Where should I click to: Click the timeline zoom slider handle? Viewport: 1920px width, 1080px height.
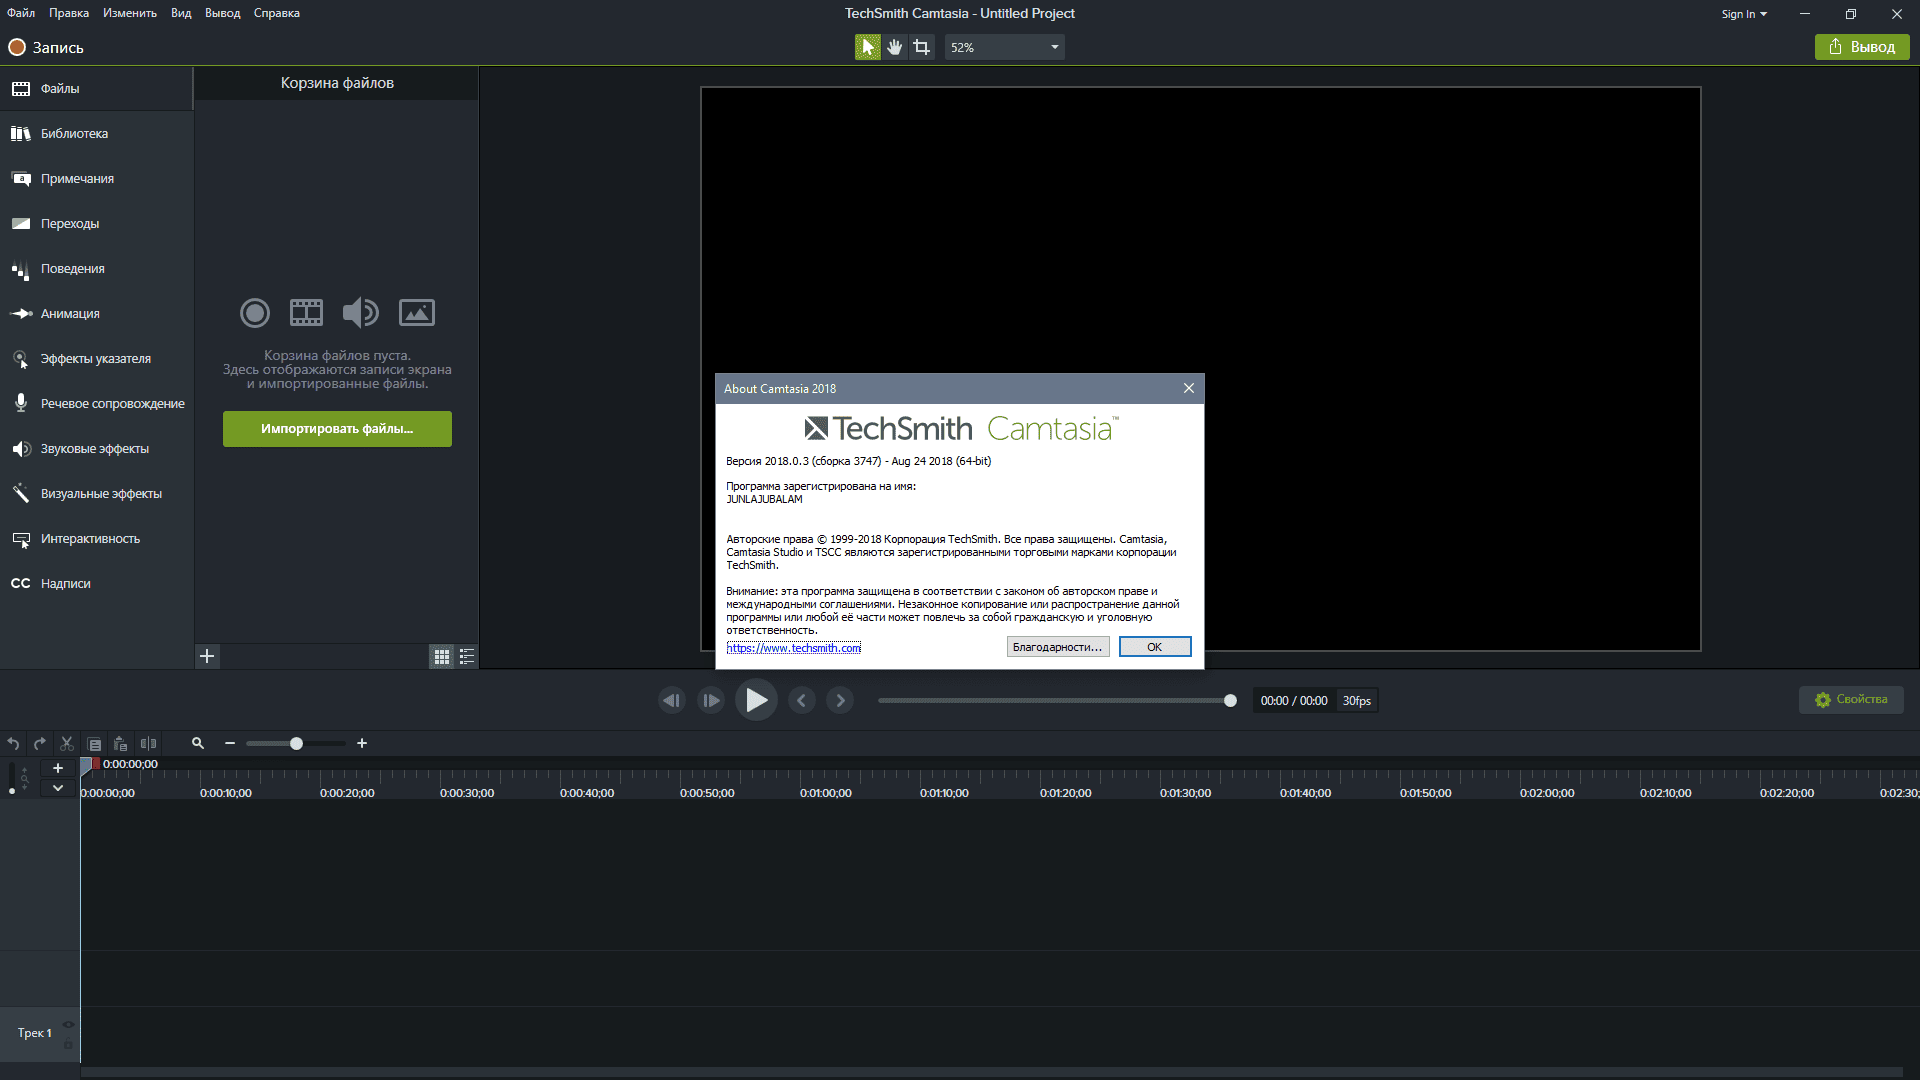(x=296, y=744)
